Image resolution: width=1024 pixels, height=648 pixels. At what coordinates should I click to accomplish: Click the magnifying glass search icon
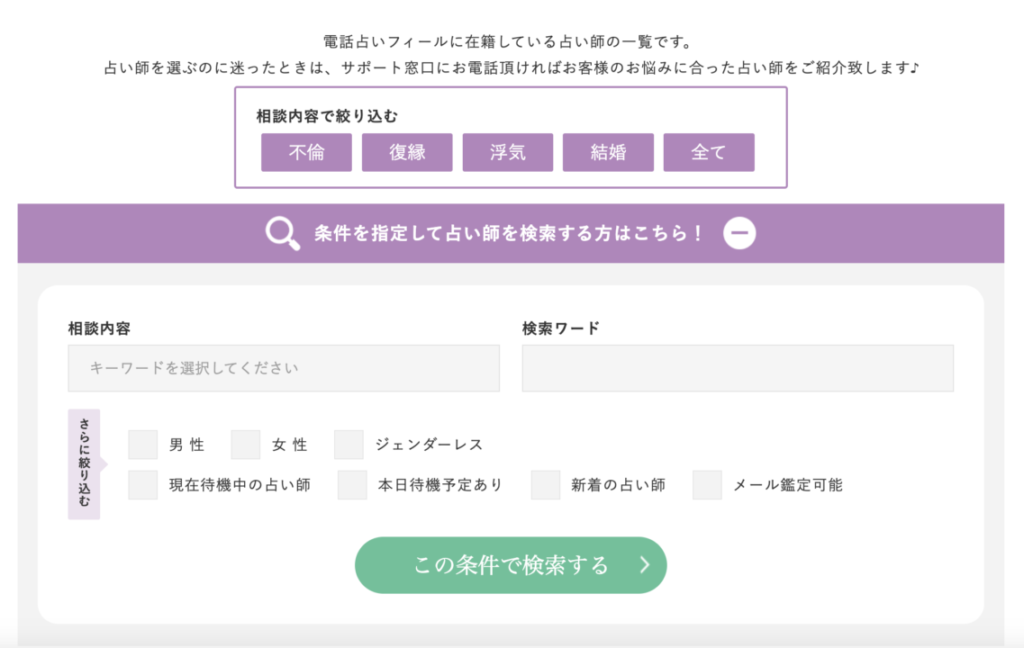(282, 234)
